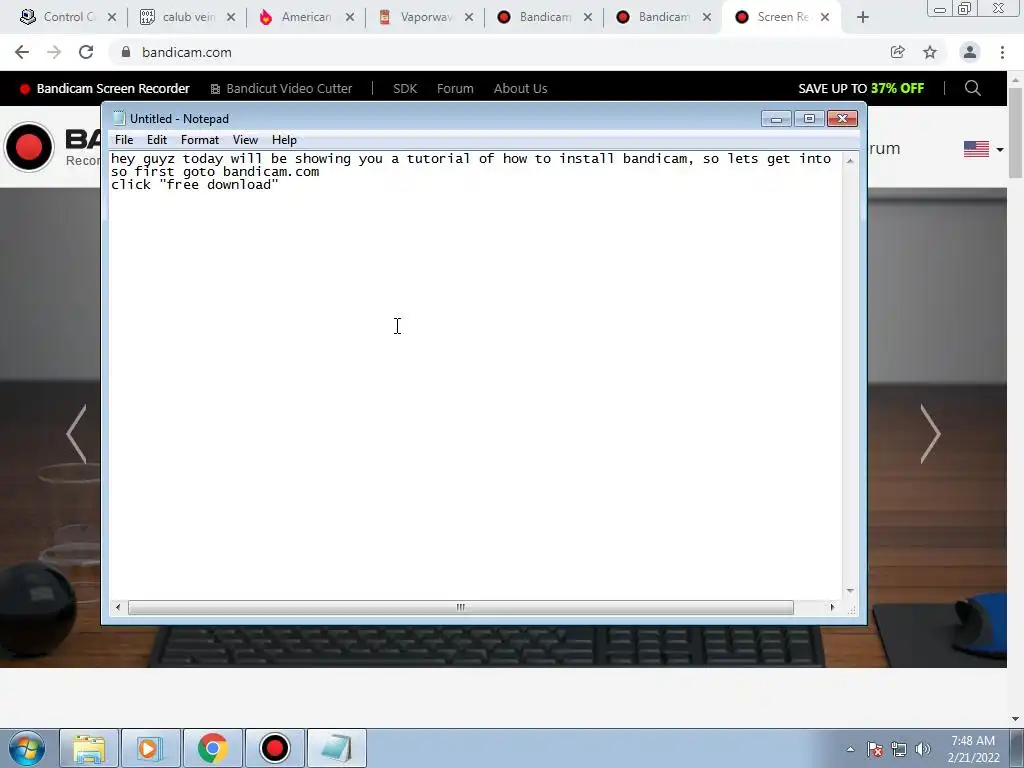
Task: Close the American tab
Action: click(x=350, y=17)
